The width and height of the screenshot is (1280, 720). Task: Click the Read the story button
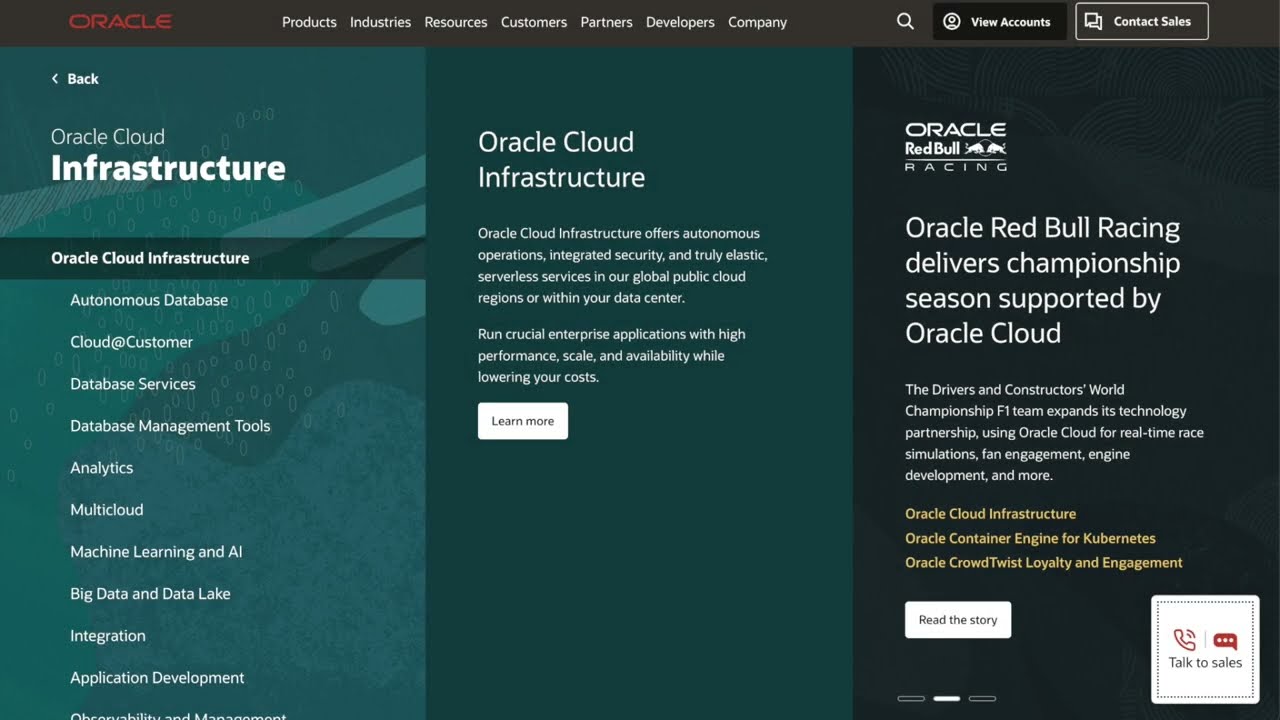click(x=958, y=620)
